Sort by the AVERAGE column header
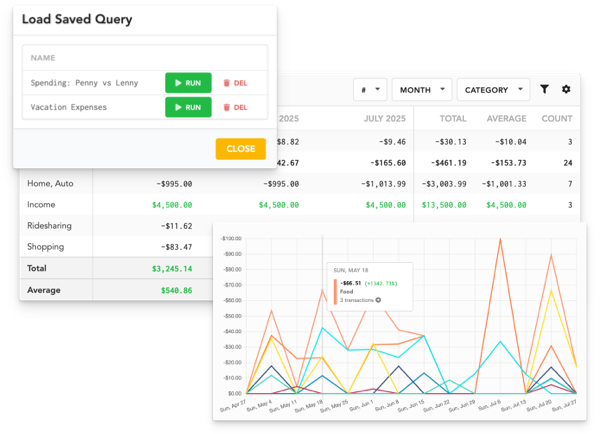The width and height of the screenshot is (600, 434). click(x=506, y=119)
